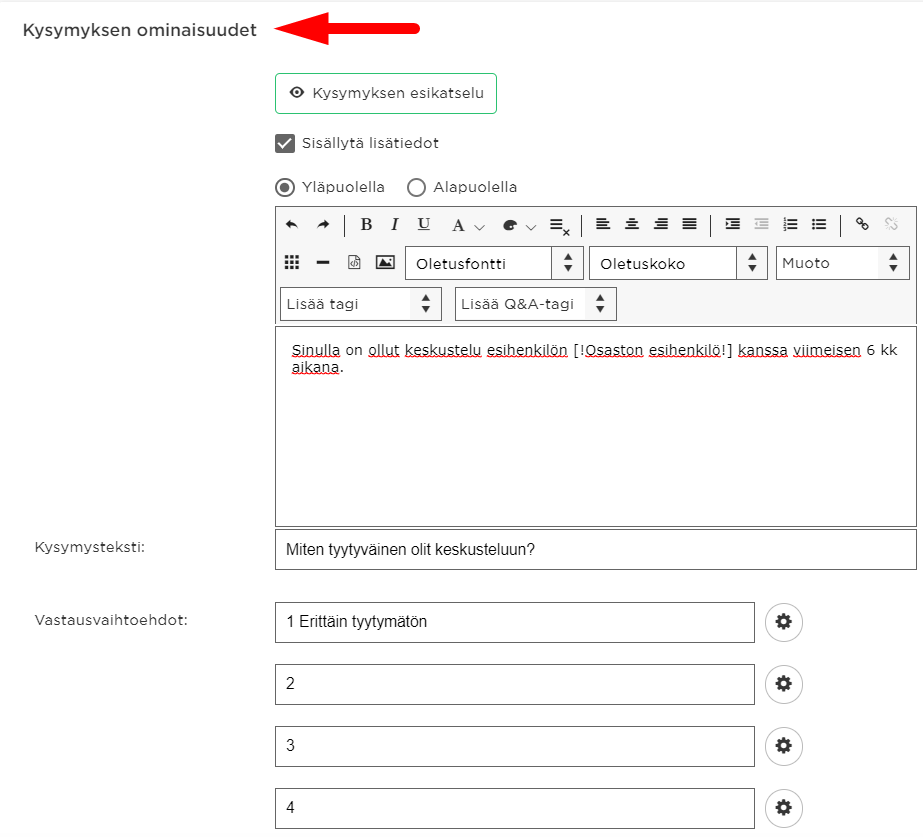Insert a numbered list
Screen dimensions: 923x837
[790, 224]
